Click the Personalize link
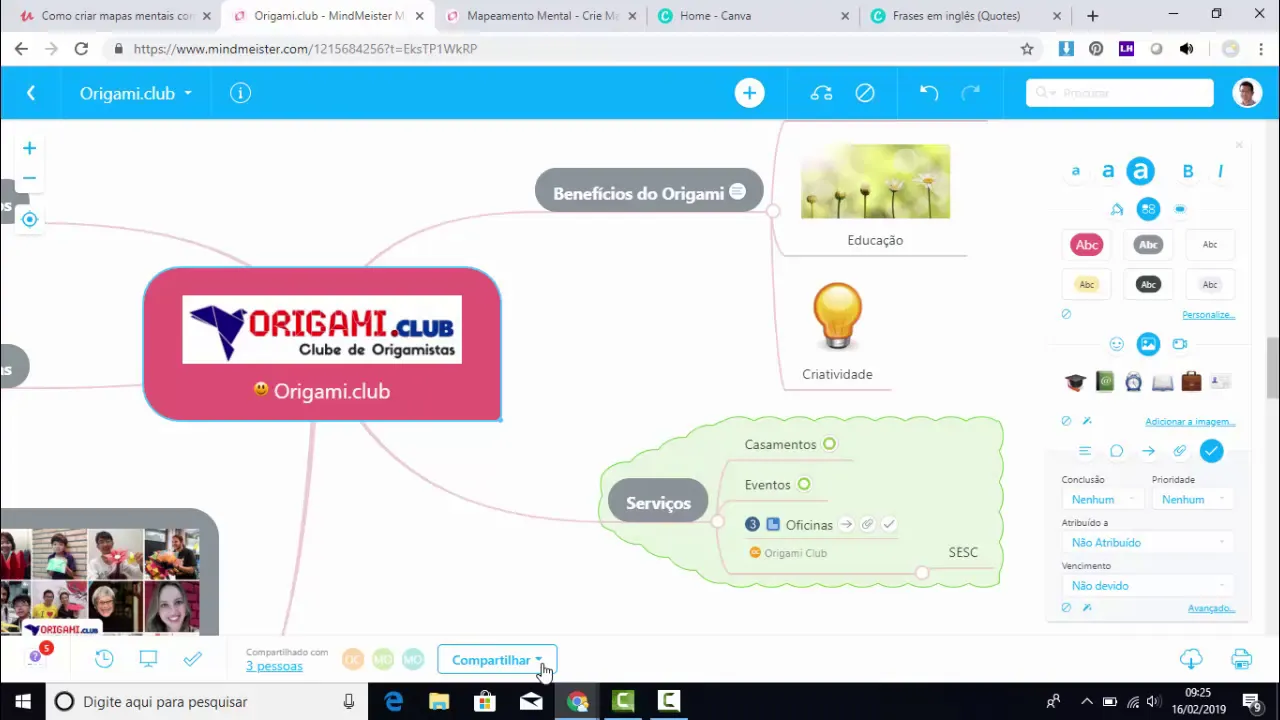 tap(1208, 315)
